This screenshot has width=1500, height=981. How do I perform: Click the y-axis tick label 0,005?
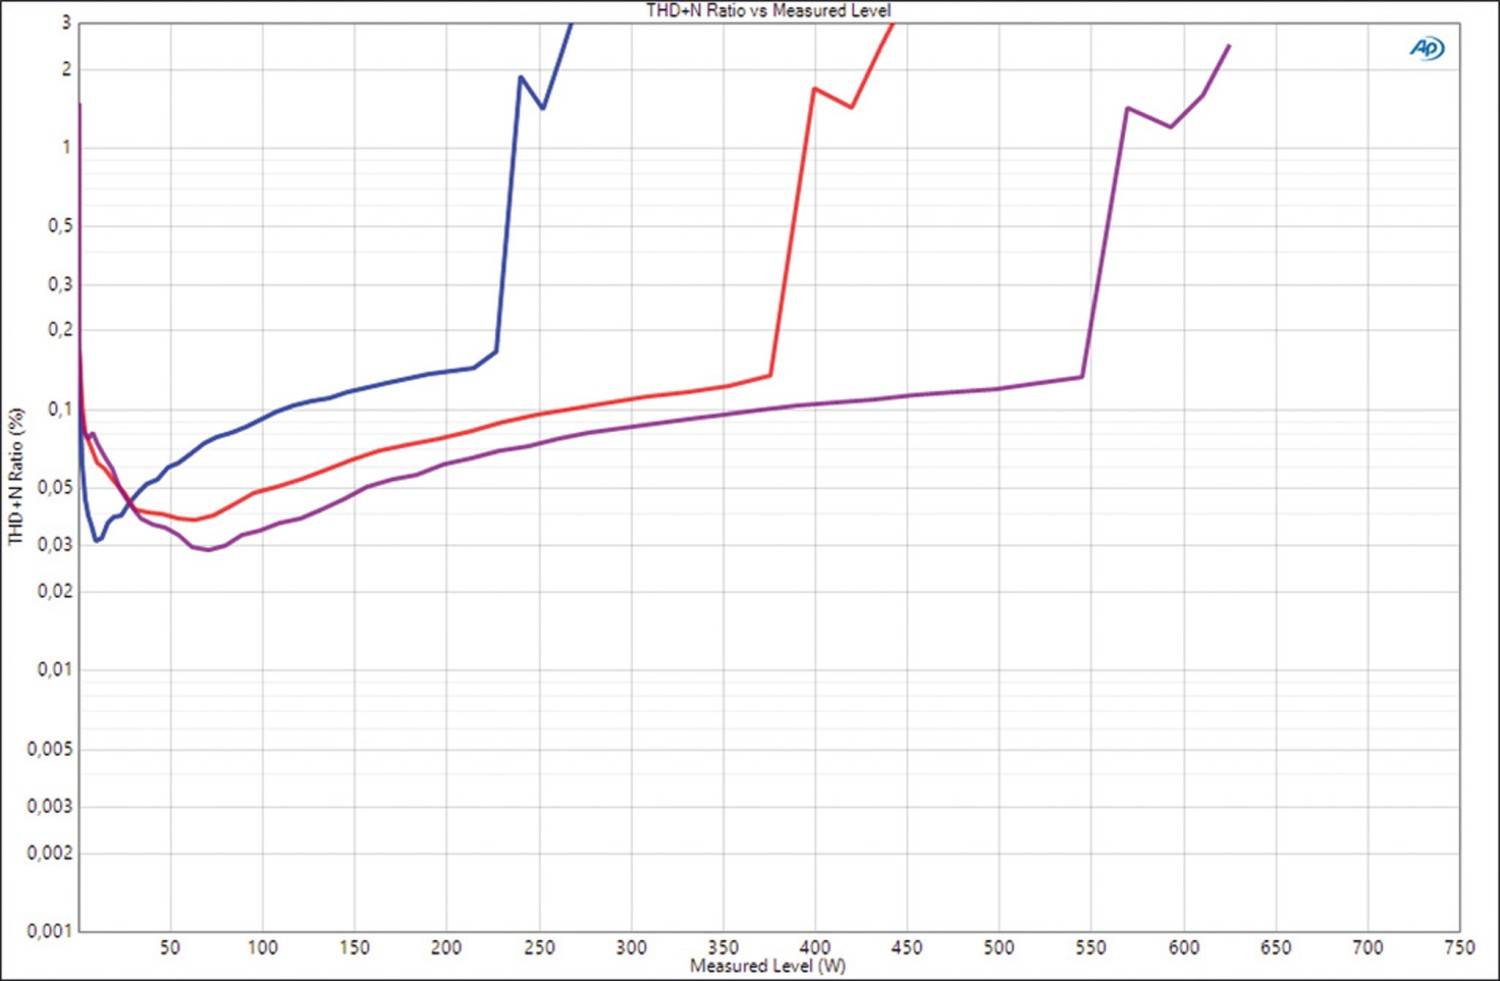coord(49,749)
